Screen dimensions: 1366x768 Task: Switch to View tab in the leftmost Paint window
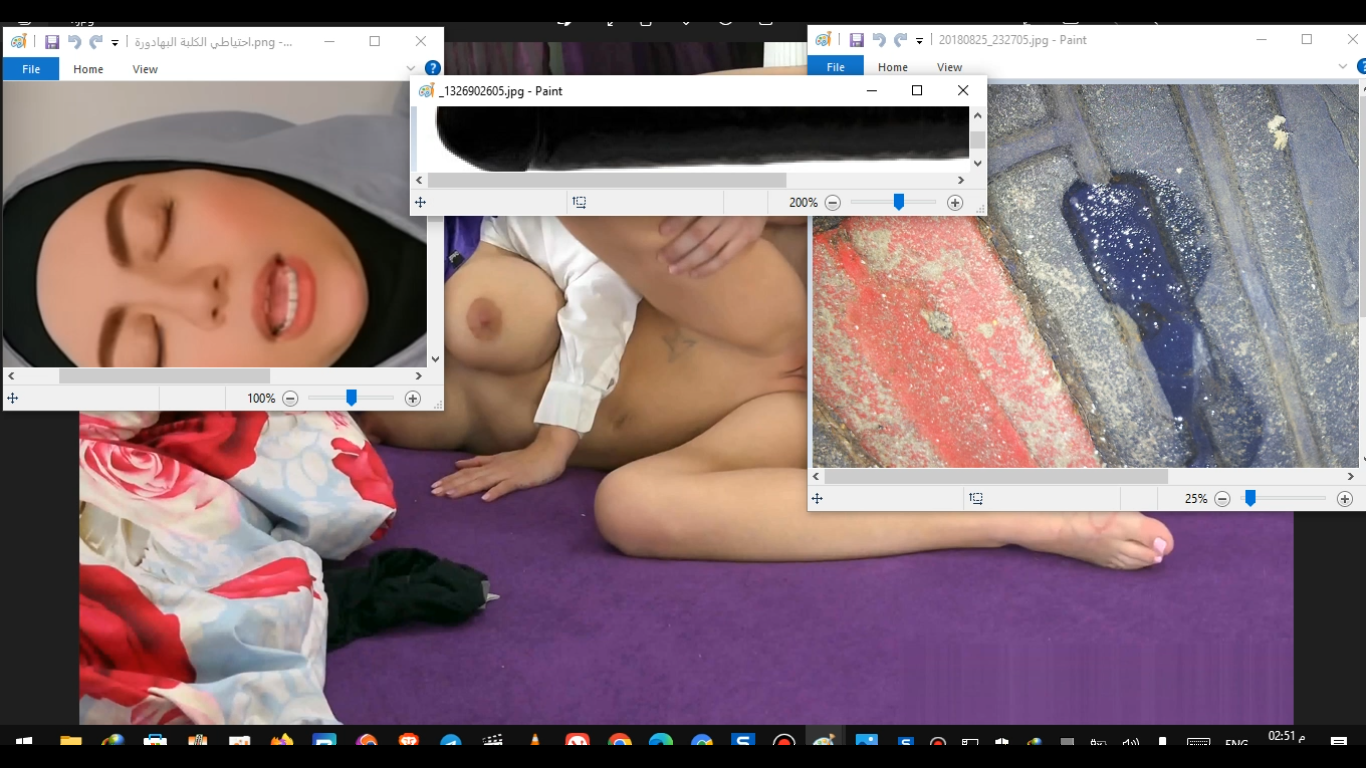(x=145, y=69)
